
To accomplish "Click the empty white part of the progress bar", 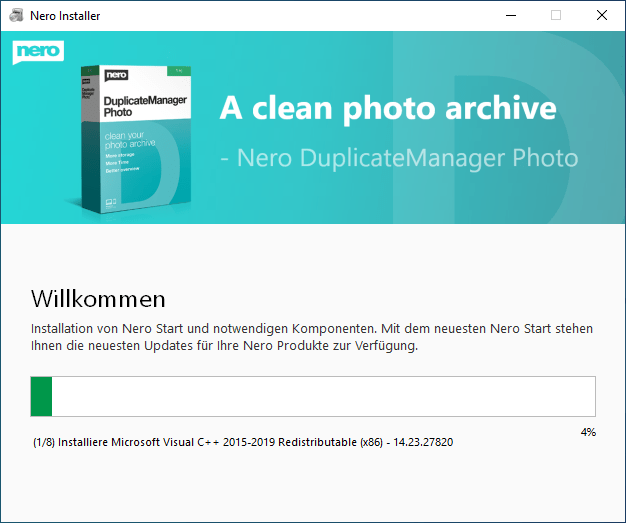I will (322, 396).
